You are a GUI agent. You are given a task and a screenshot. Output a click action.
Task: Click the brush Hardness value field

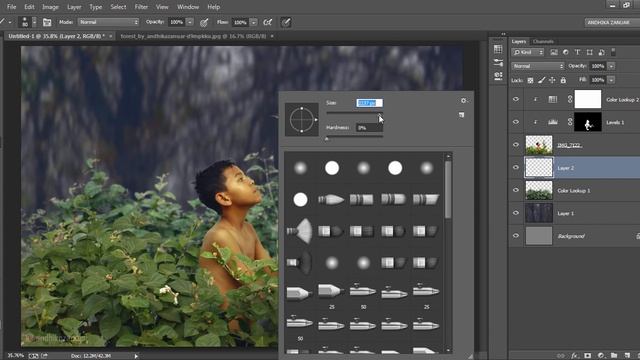tap(369, 128)
